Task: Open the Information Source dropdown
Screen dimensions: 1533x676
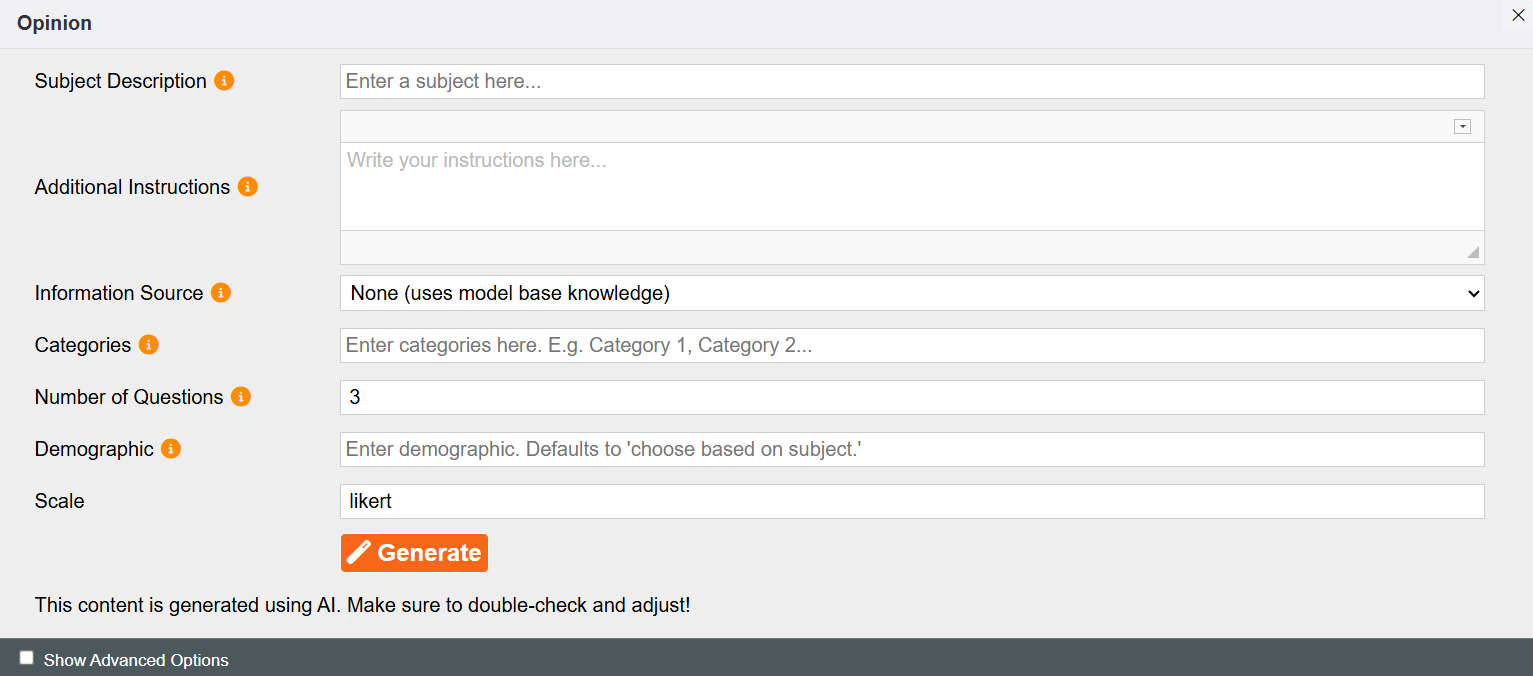Action: (x=912, y=293)
